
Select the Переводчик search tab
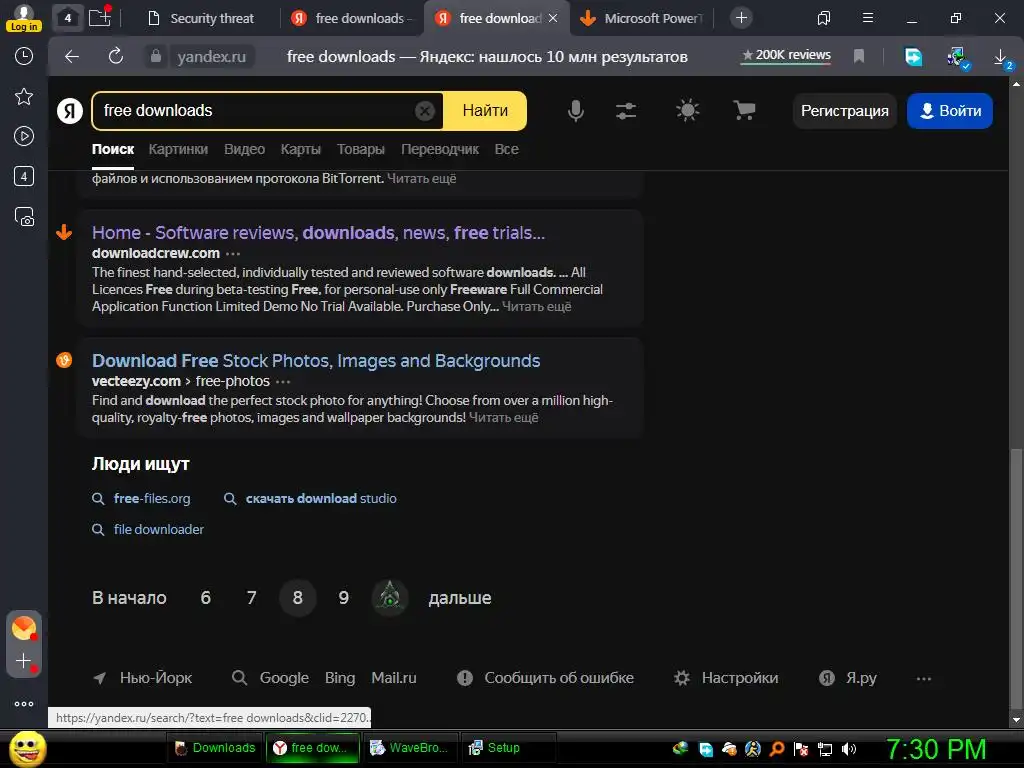pyautogui.click(x=440, y=149)
